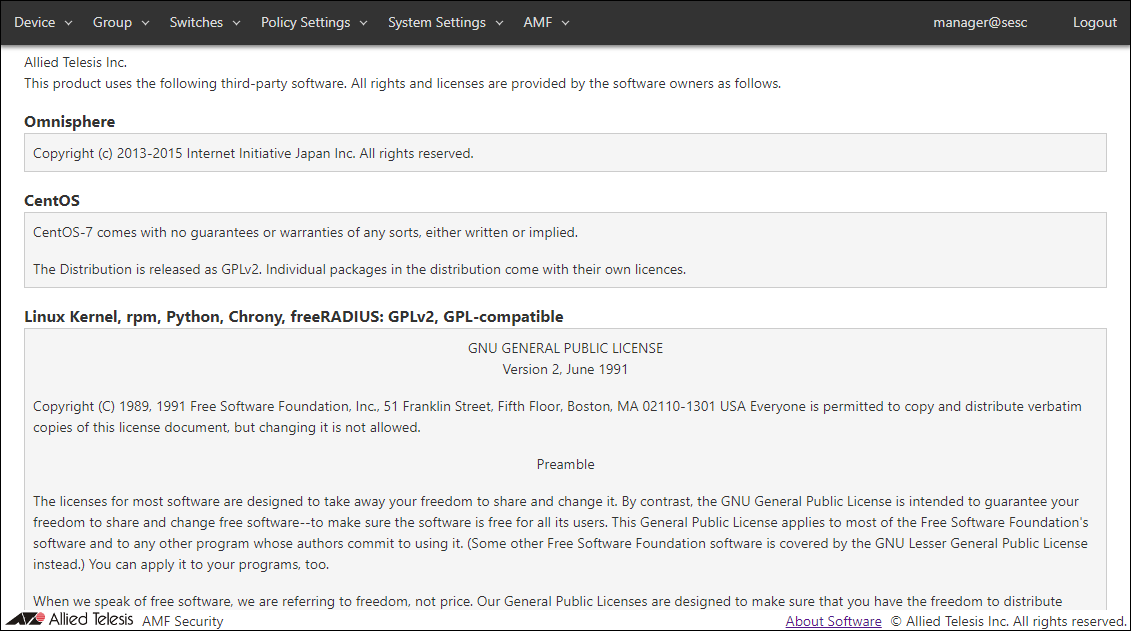Expand the Group dropdown chevron
The image size is (1131, 631).
[145, 23]
